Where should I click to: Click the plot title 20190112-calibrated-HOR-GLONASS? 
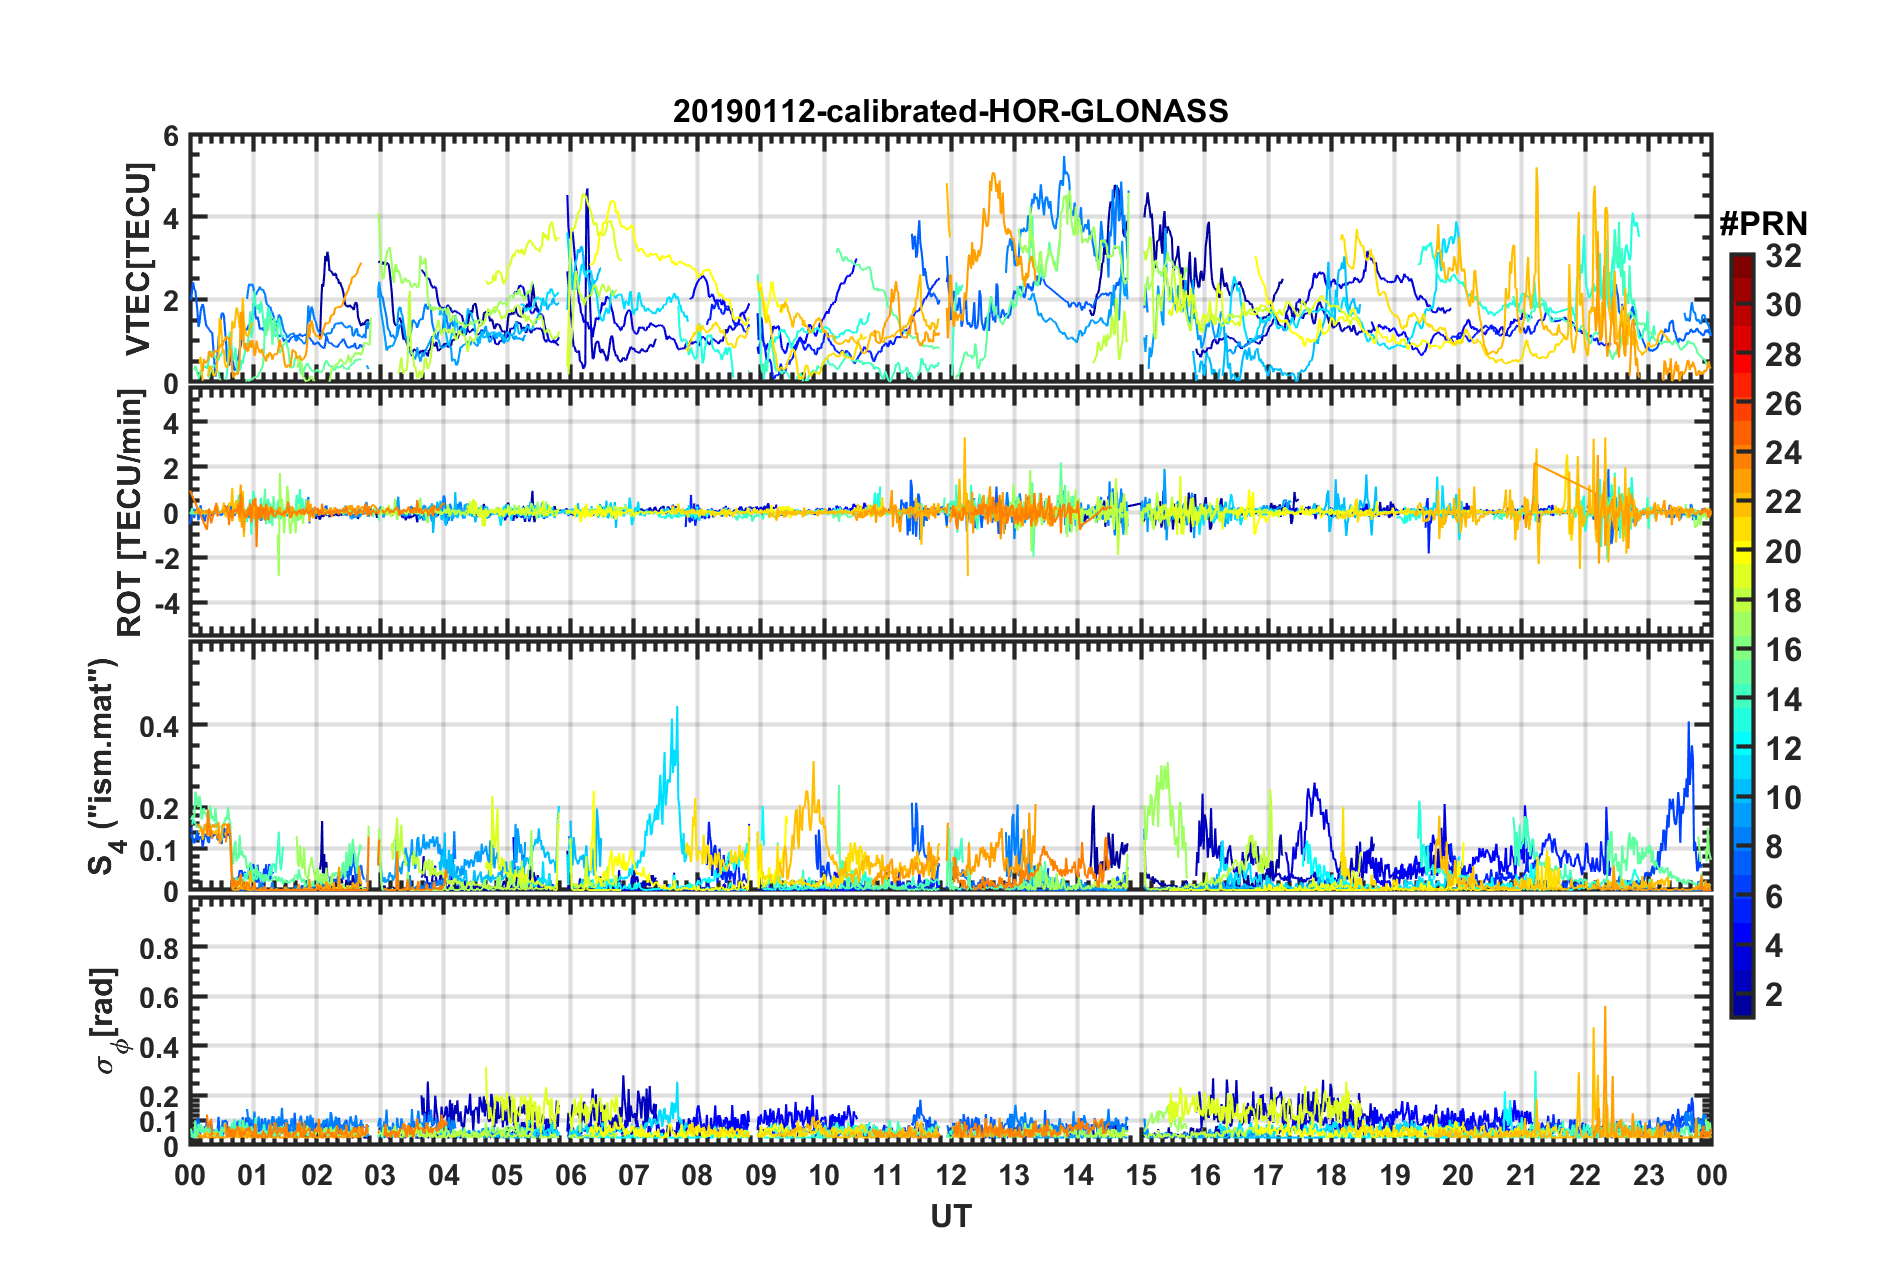(x=950, y=111)
